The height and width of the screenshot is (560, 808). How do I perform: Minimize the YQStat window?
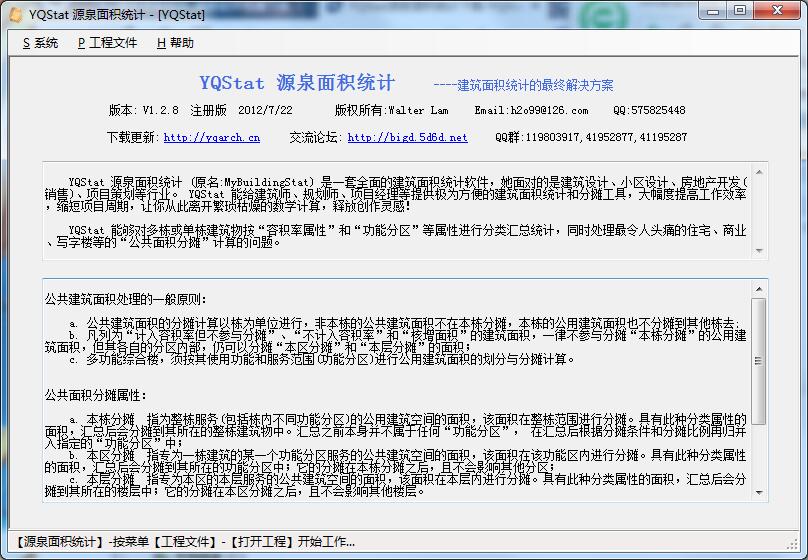coord(713,10)
